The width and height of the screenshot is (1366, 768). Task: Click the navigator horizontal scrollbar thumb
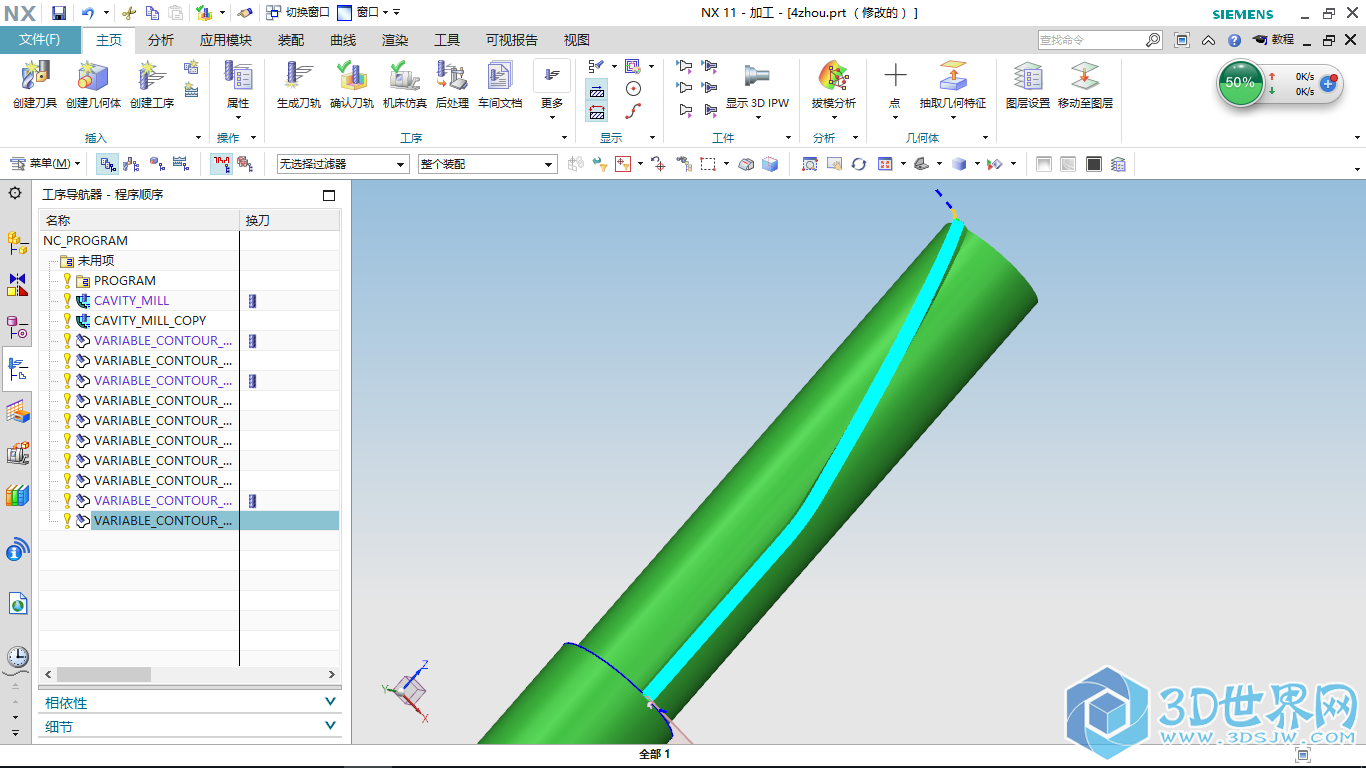[103, 675]
